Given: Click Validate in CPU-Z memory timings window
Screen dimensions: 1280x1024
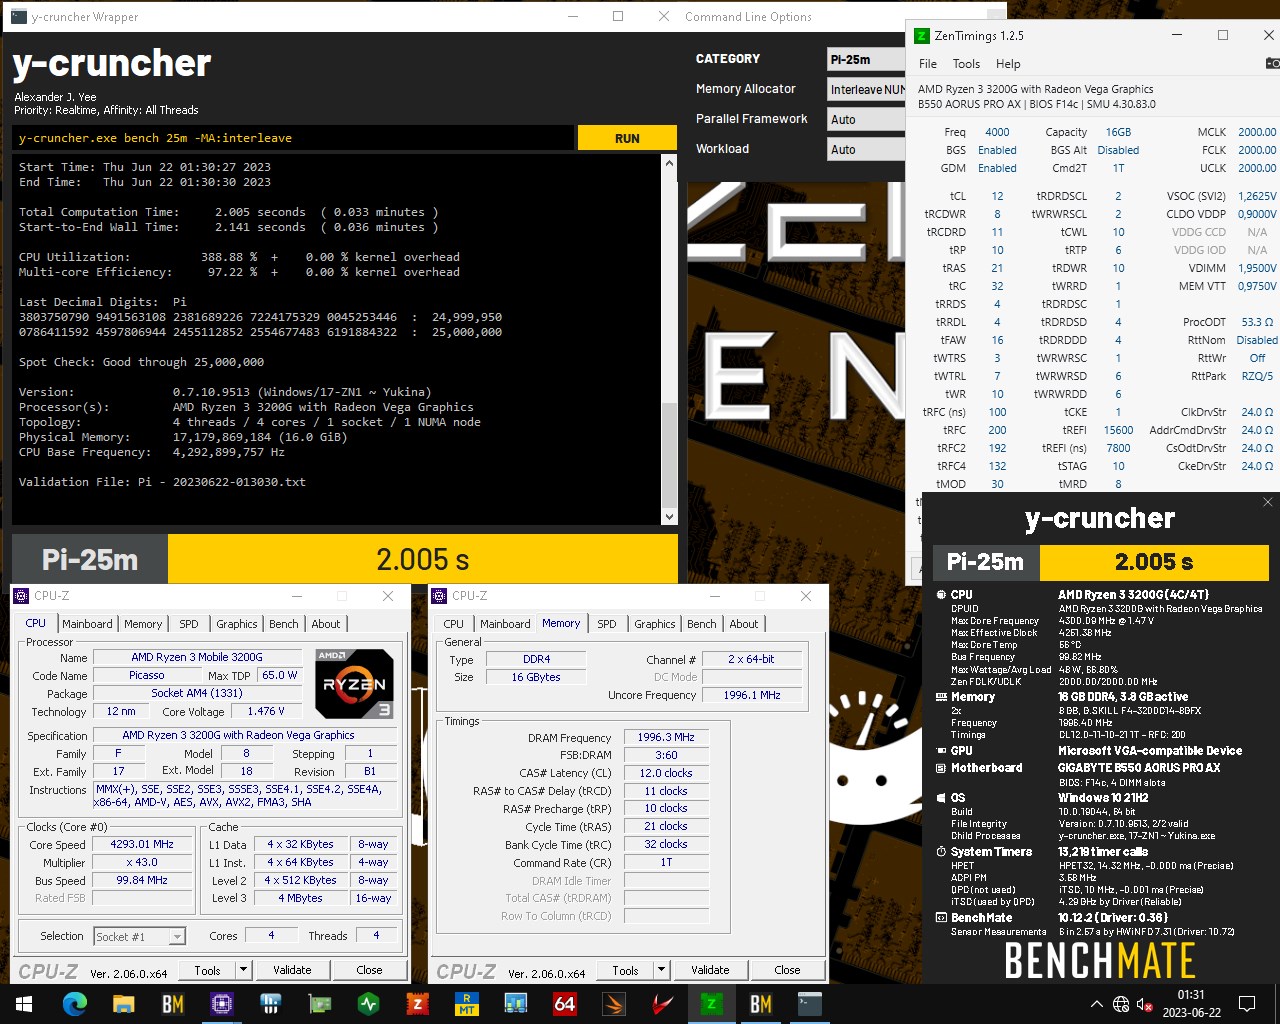Looking at the screenshot, I should [x=710, y=970].
